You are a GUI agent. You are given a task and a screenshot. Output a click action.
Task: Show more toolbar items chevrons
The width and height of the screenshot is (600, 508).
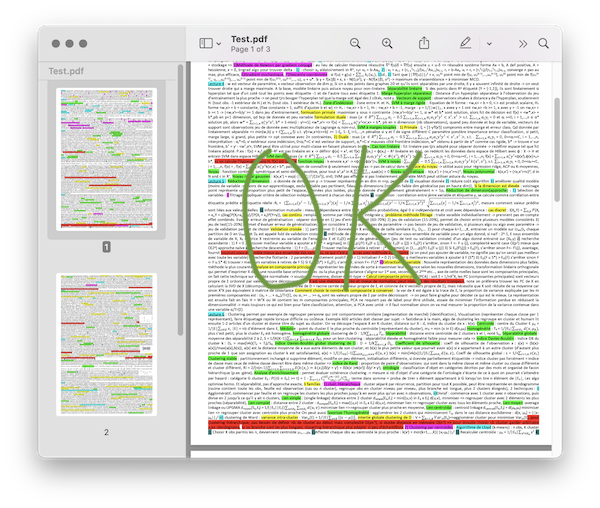point(523,44)
